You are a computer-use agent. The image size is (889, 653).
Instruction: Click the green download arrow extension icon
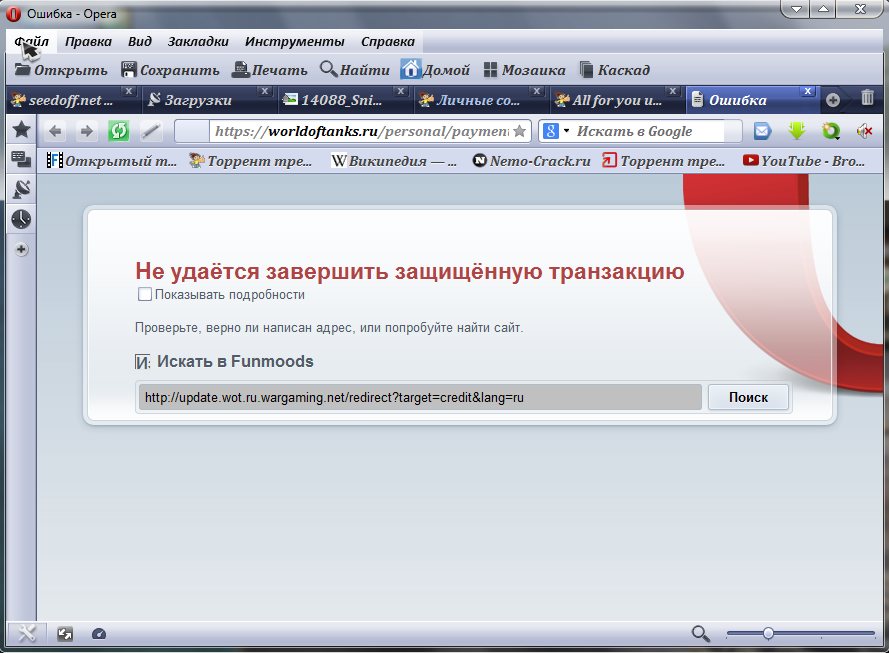(x=797, y=132)
